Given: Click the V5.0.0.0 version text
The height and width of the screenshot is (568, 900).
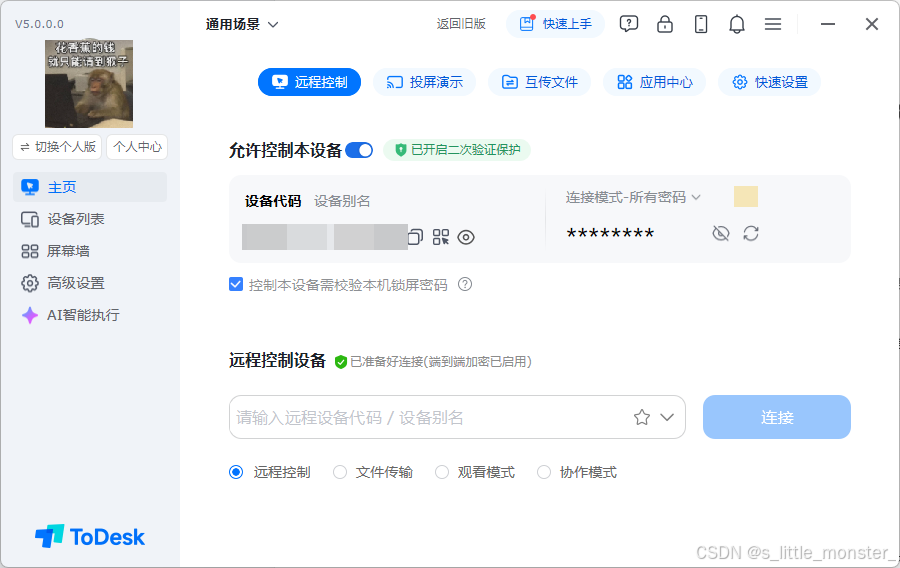Looking at the screenshot, I should pos(39,24).
